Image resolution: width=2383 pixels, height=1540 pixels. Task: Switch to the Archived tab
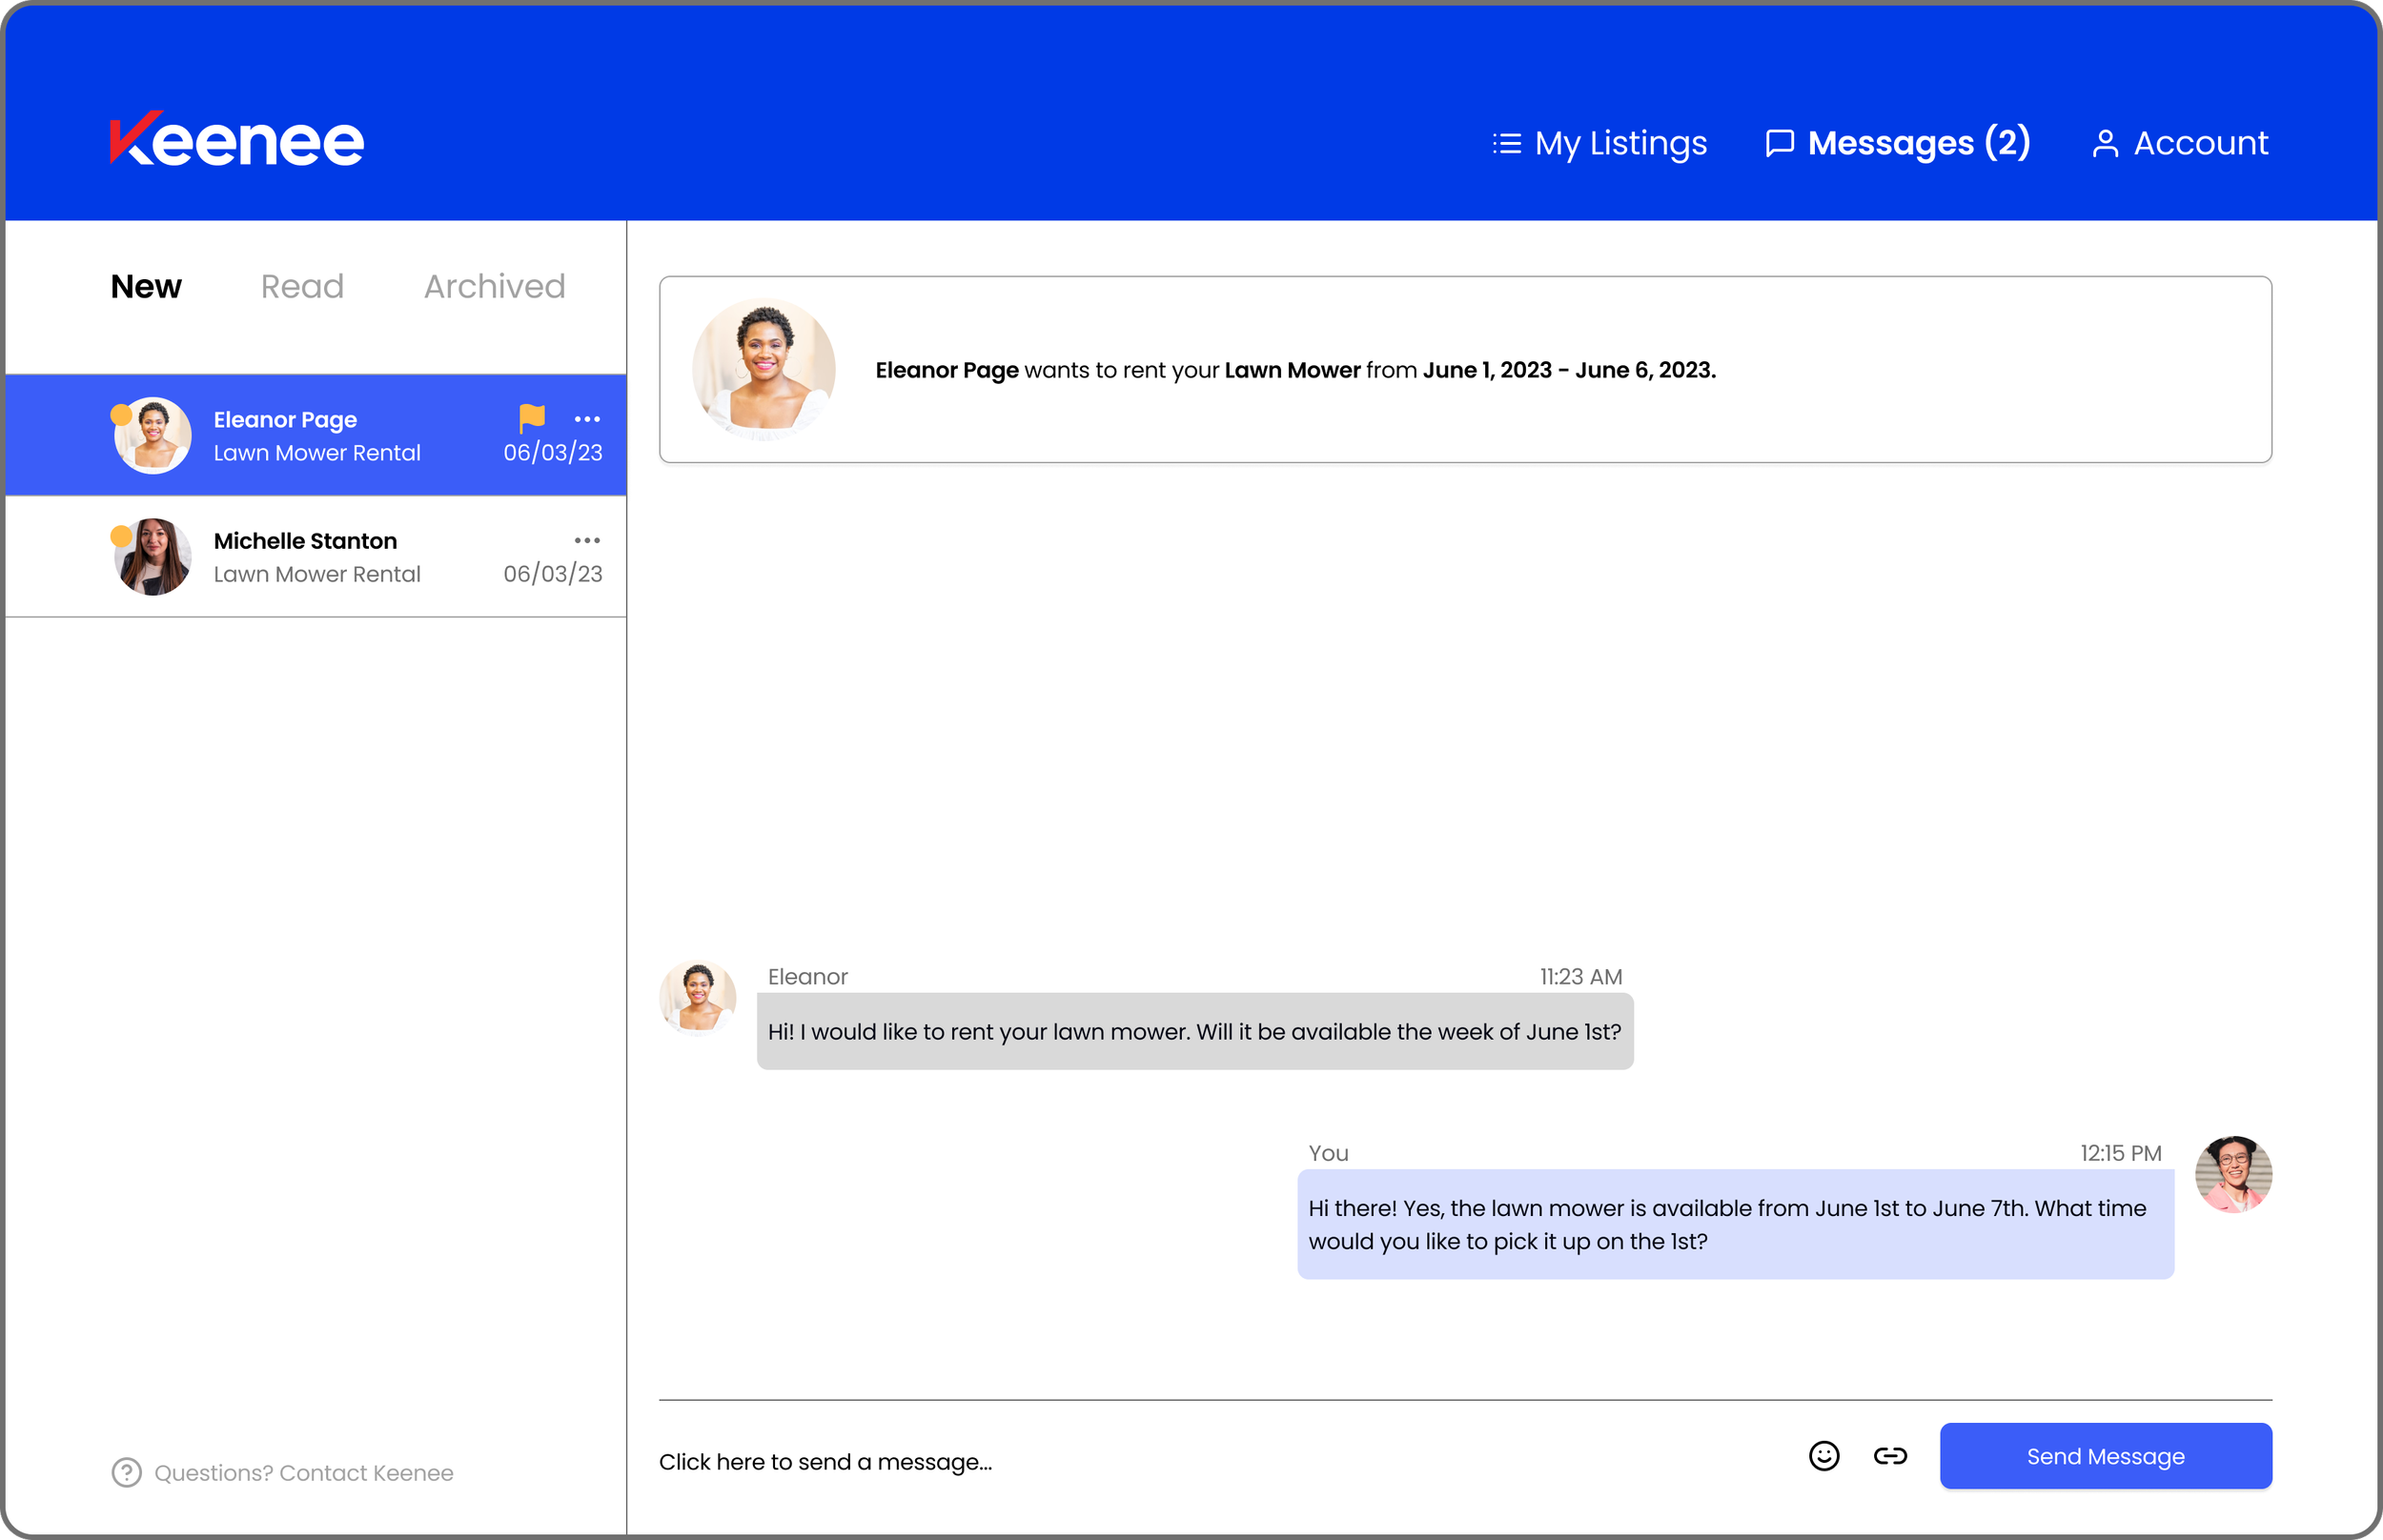[494, 286]
